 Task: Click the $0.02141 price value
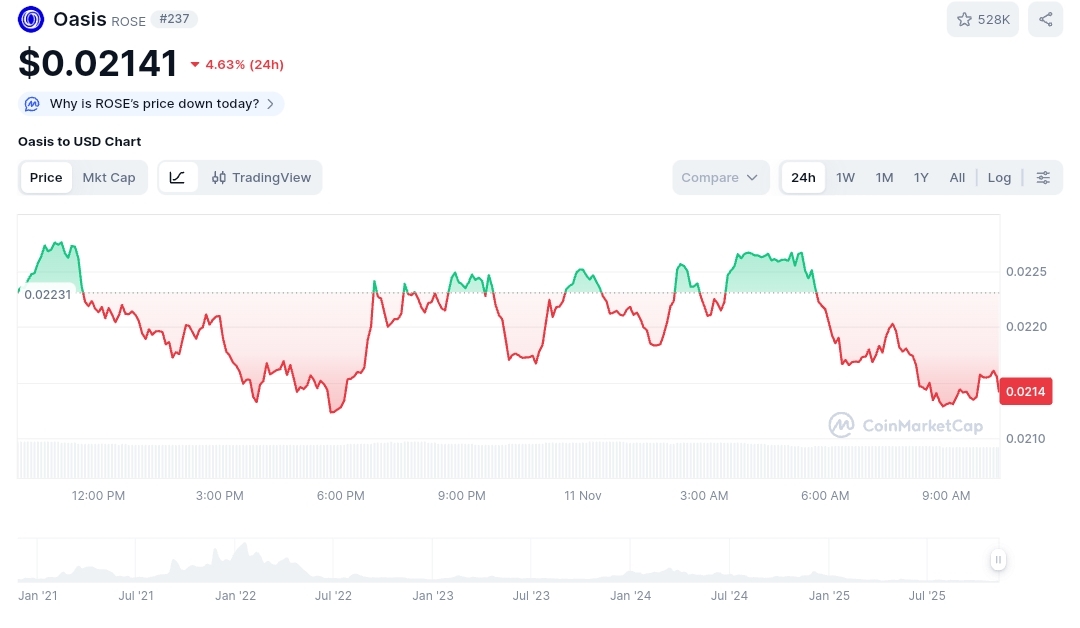[x=98, y=63]
